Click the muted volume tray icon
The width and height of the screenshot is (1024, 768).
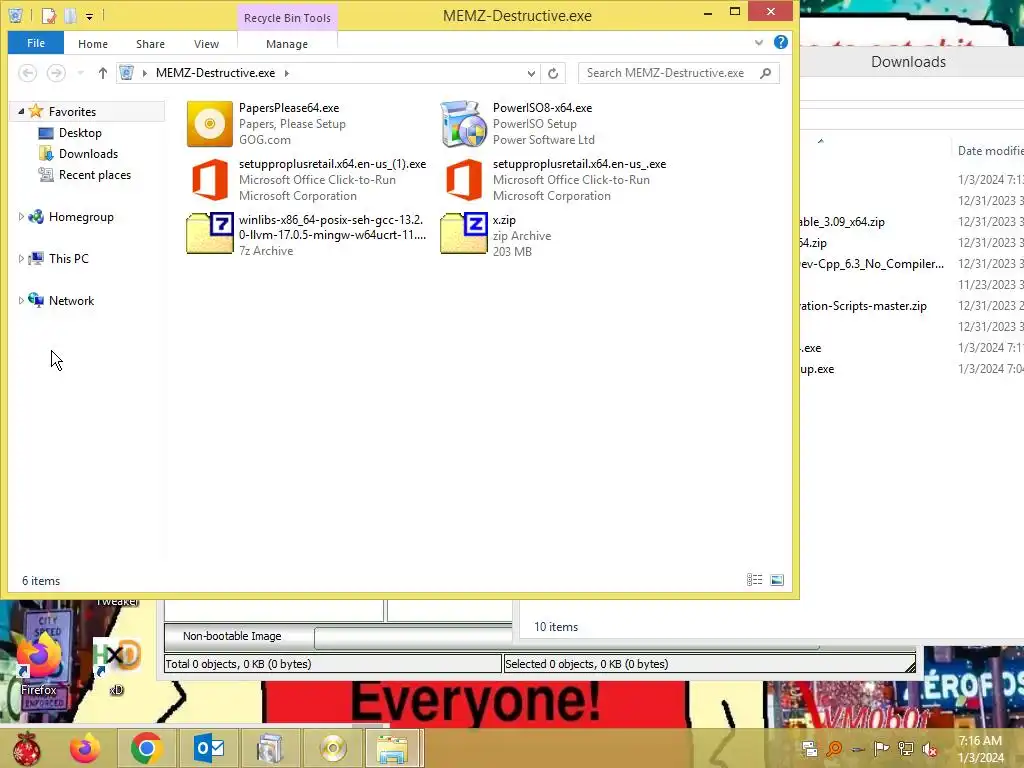[931, 749]
